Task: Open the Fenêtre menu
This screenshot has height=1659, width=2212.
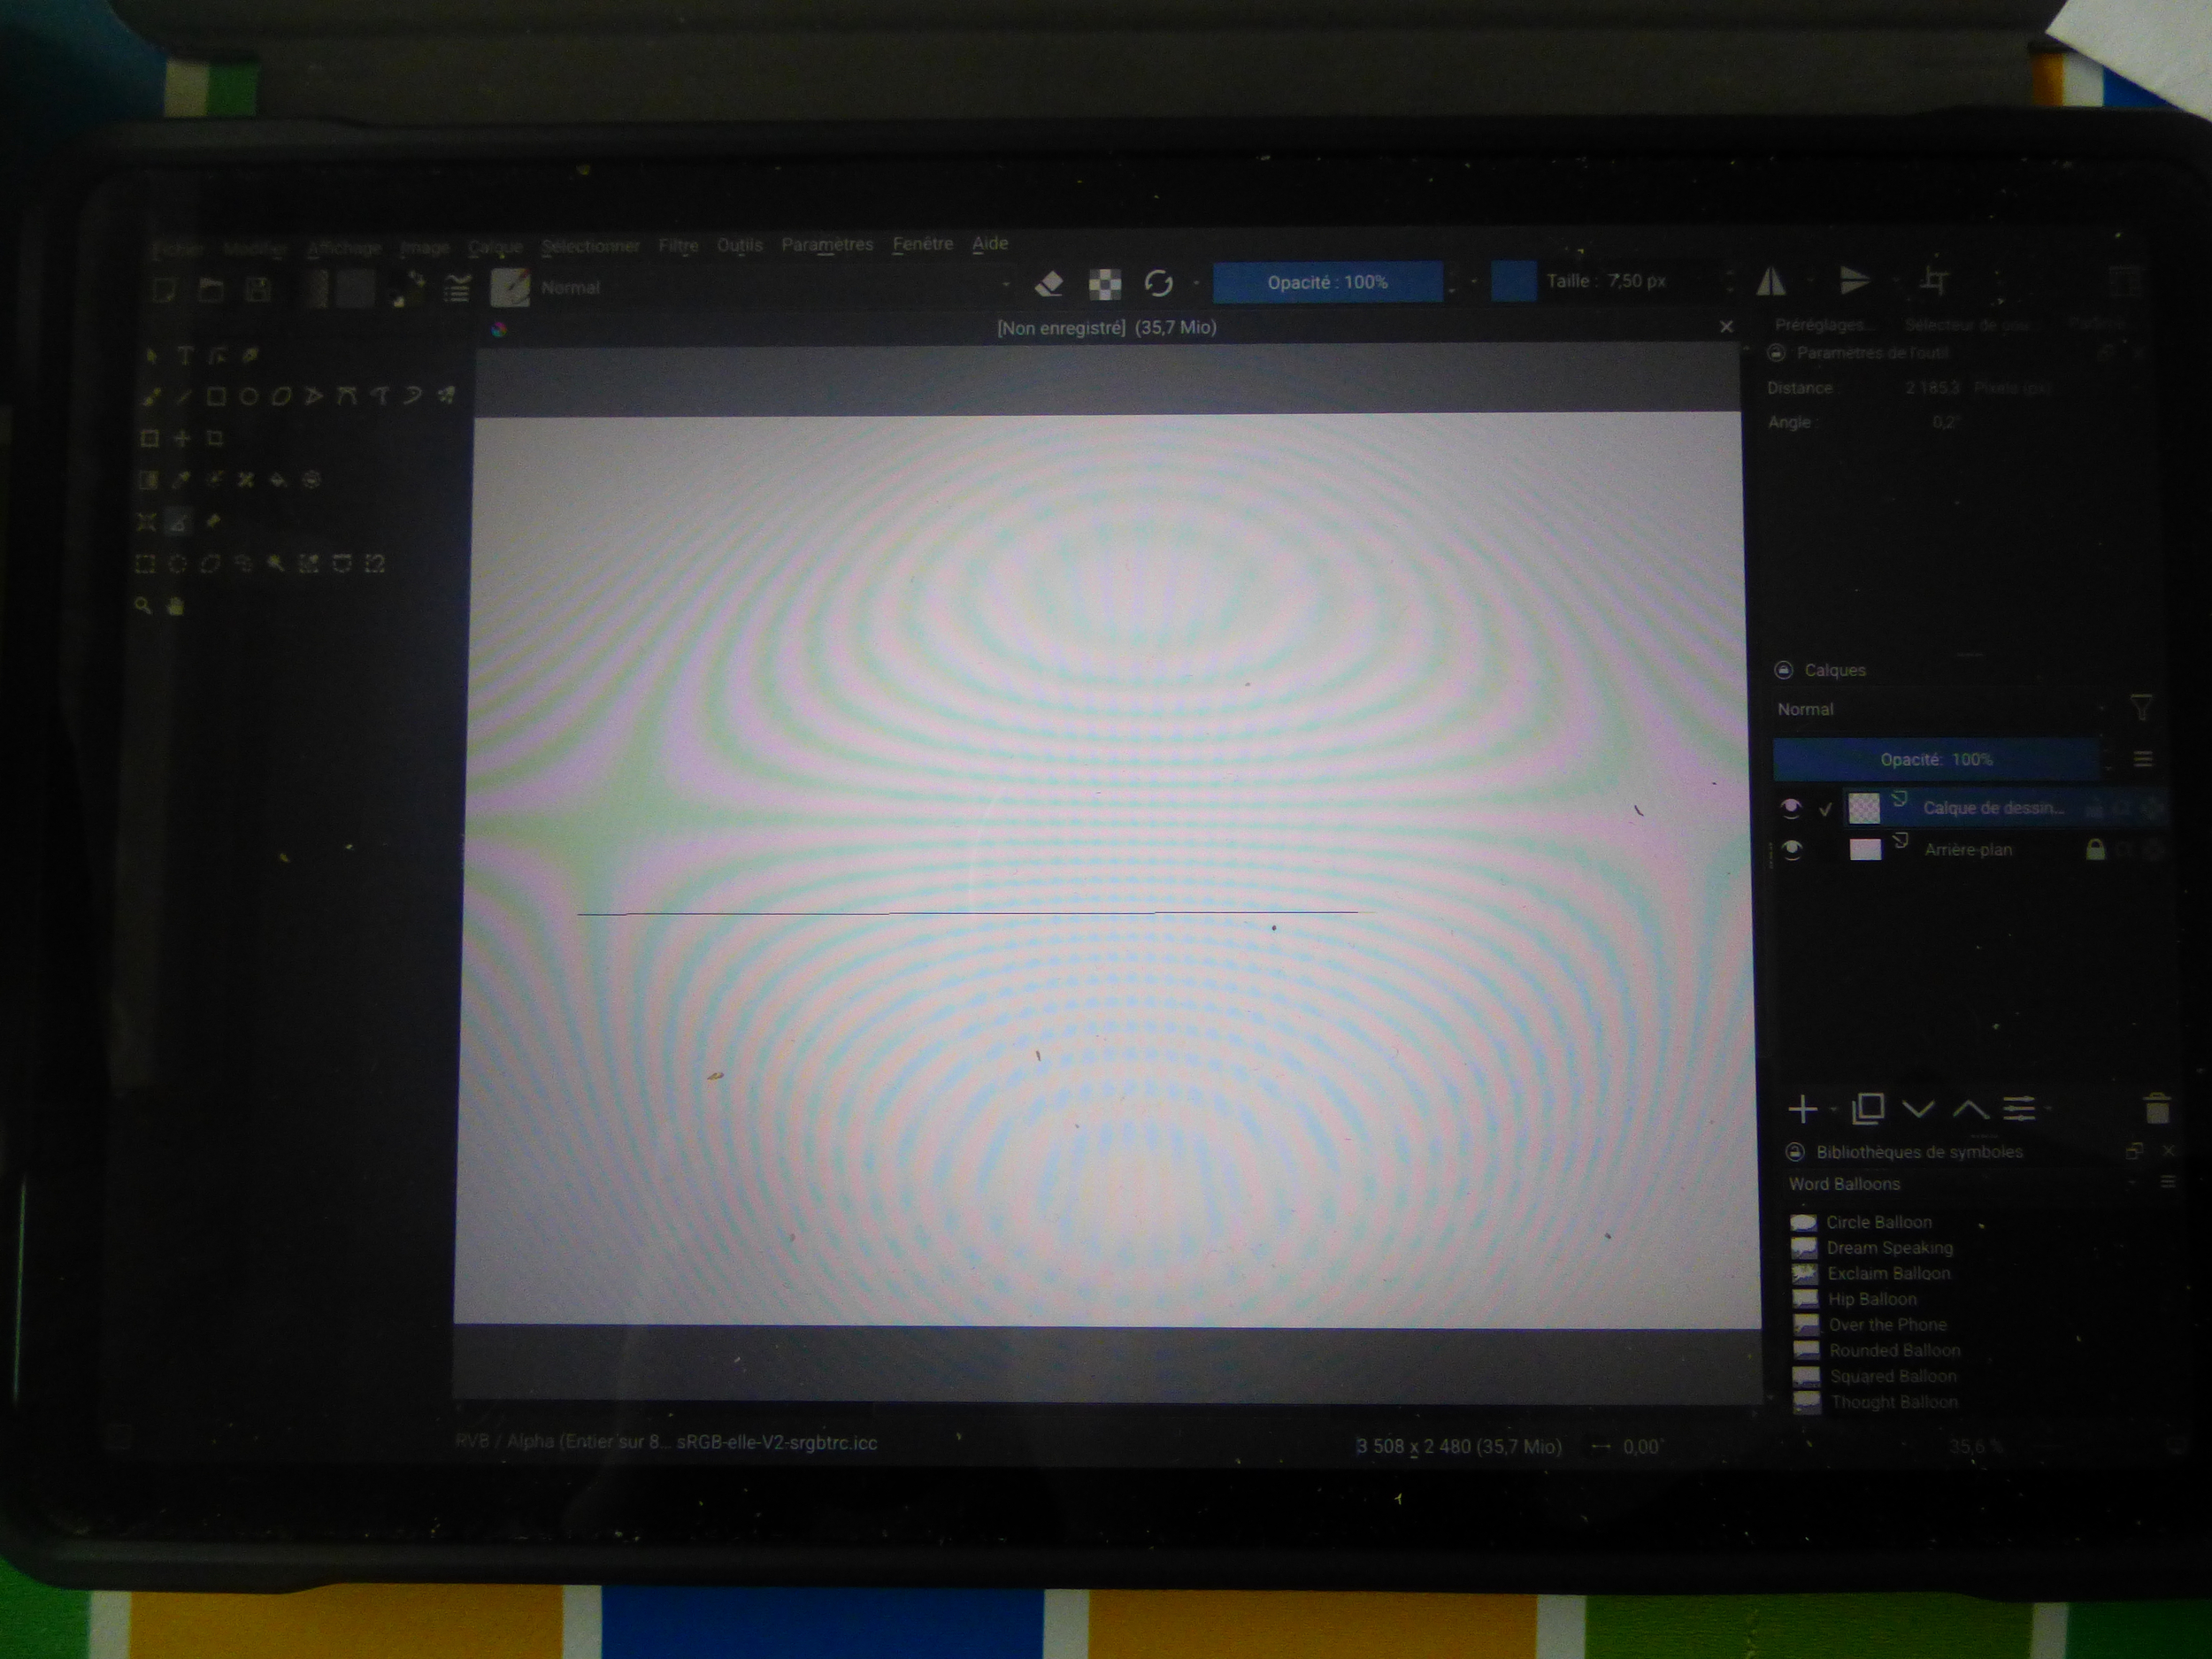Action: coord(922,244)
